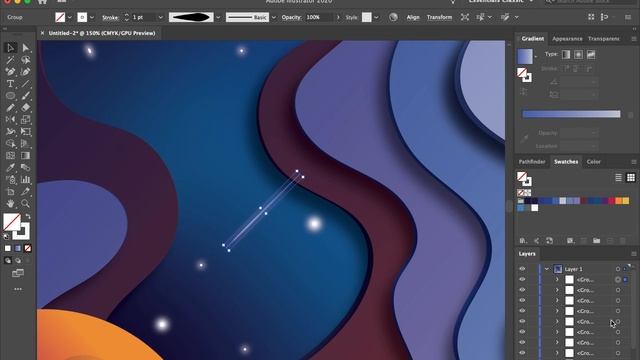Open stroke weight dropdown arrow
This screenshot has height=360, width=640.
(160, 18)
